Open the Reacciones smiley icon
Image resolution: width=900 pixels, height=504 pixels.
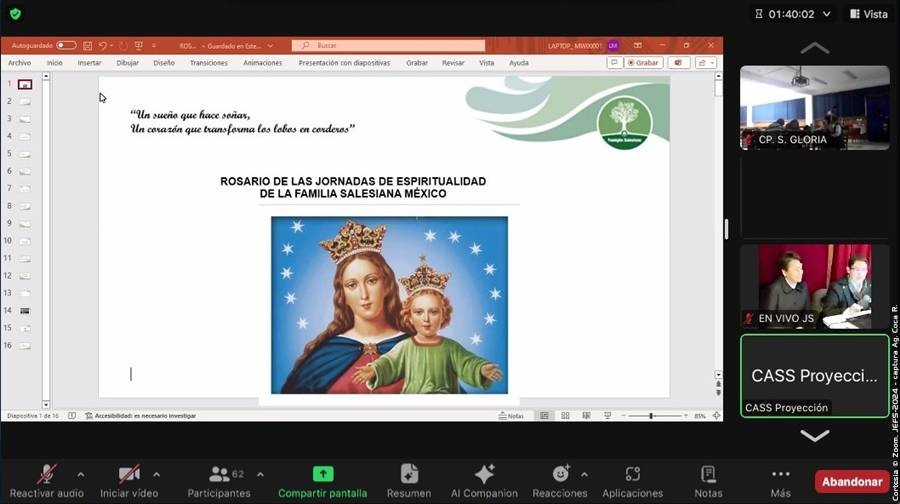point(560,474)
